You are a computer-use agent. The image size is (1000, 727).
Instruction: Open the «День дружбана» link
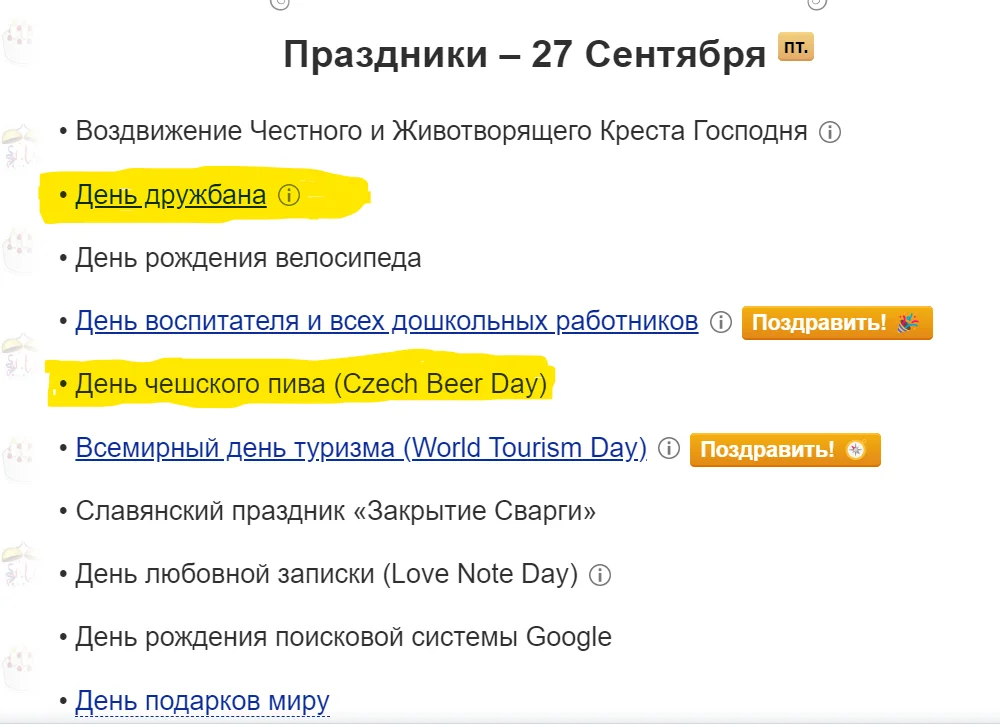click(x=171, y=196)
